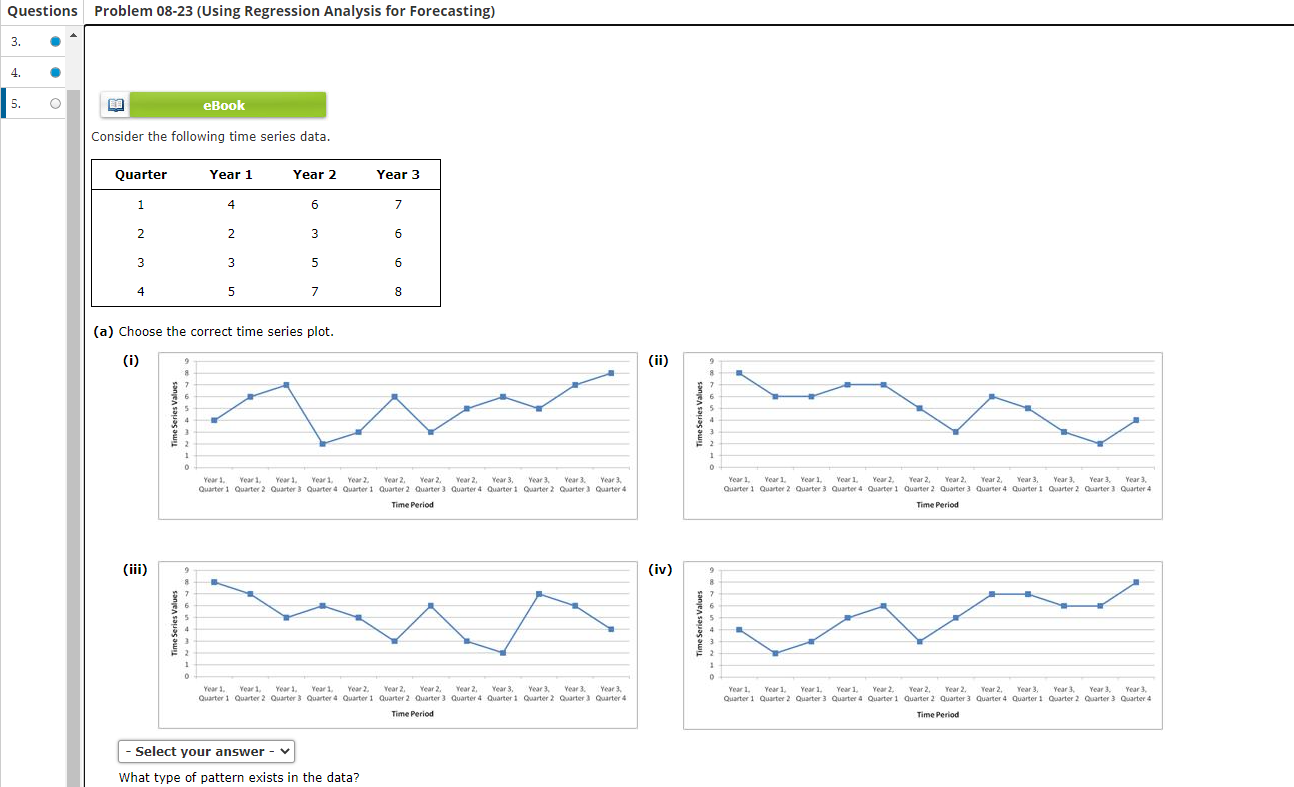The image size is (1294, 787).
Task: Click the dropdown arrow chevron
Action: coord(284,751)
